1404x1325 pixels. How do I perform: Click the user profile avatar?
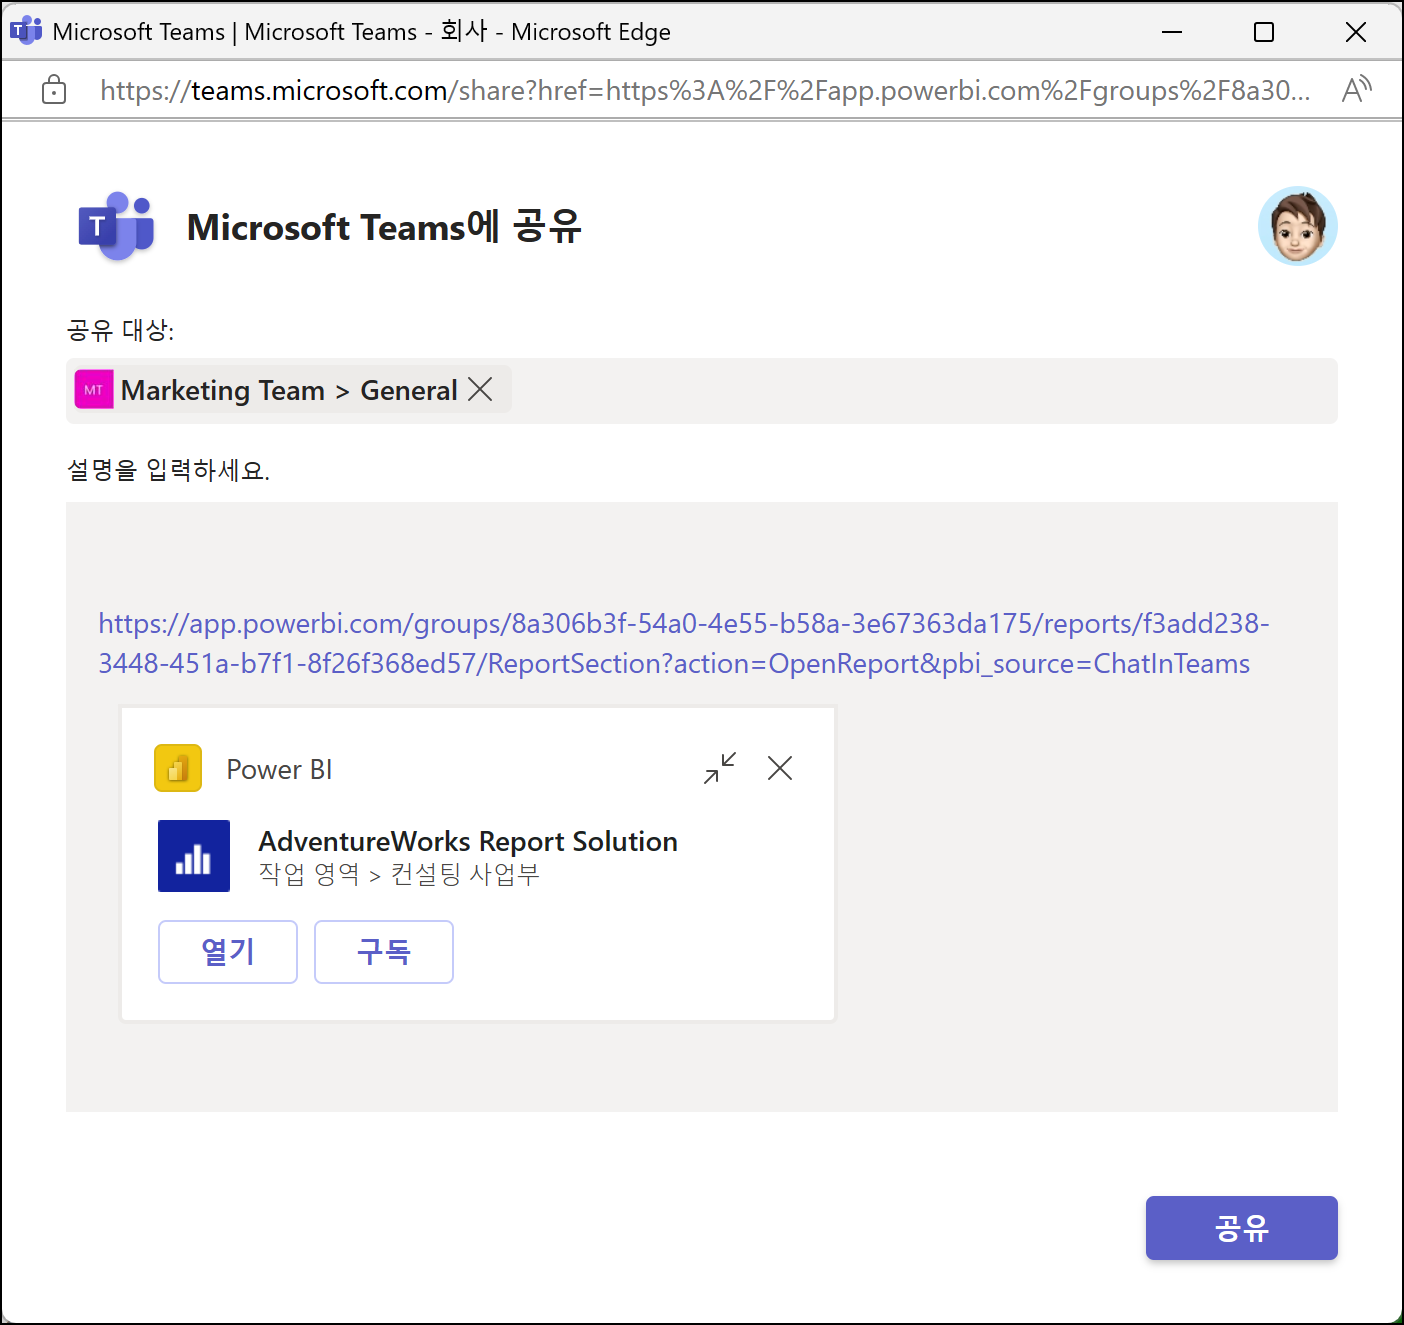point(1297,226)
